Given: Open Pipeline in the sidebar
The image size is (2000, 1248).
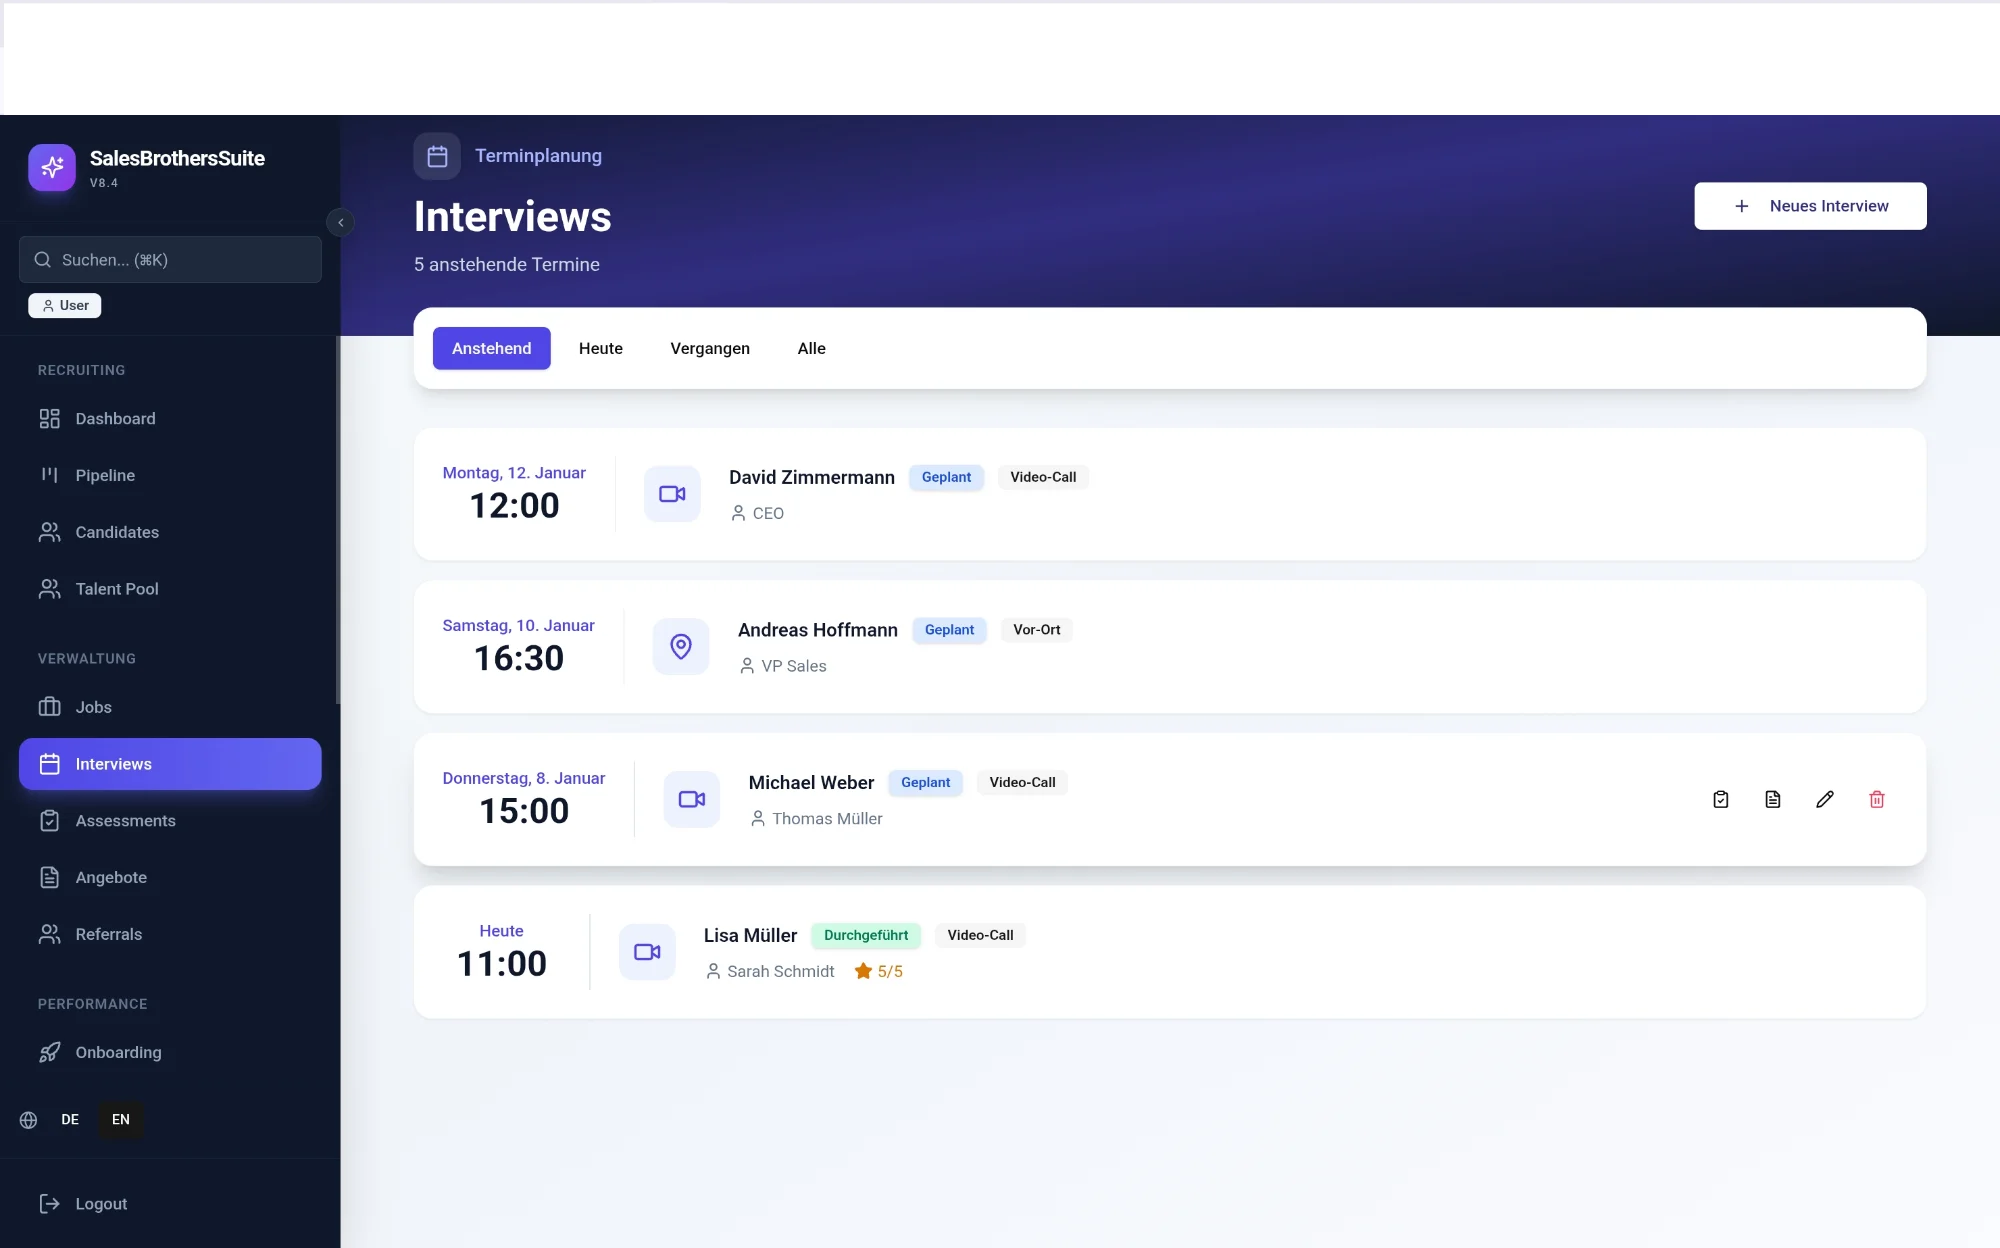Looking at the screenshot, I should (x=105, y=475).
